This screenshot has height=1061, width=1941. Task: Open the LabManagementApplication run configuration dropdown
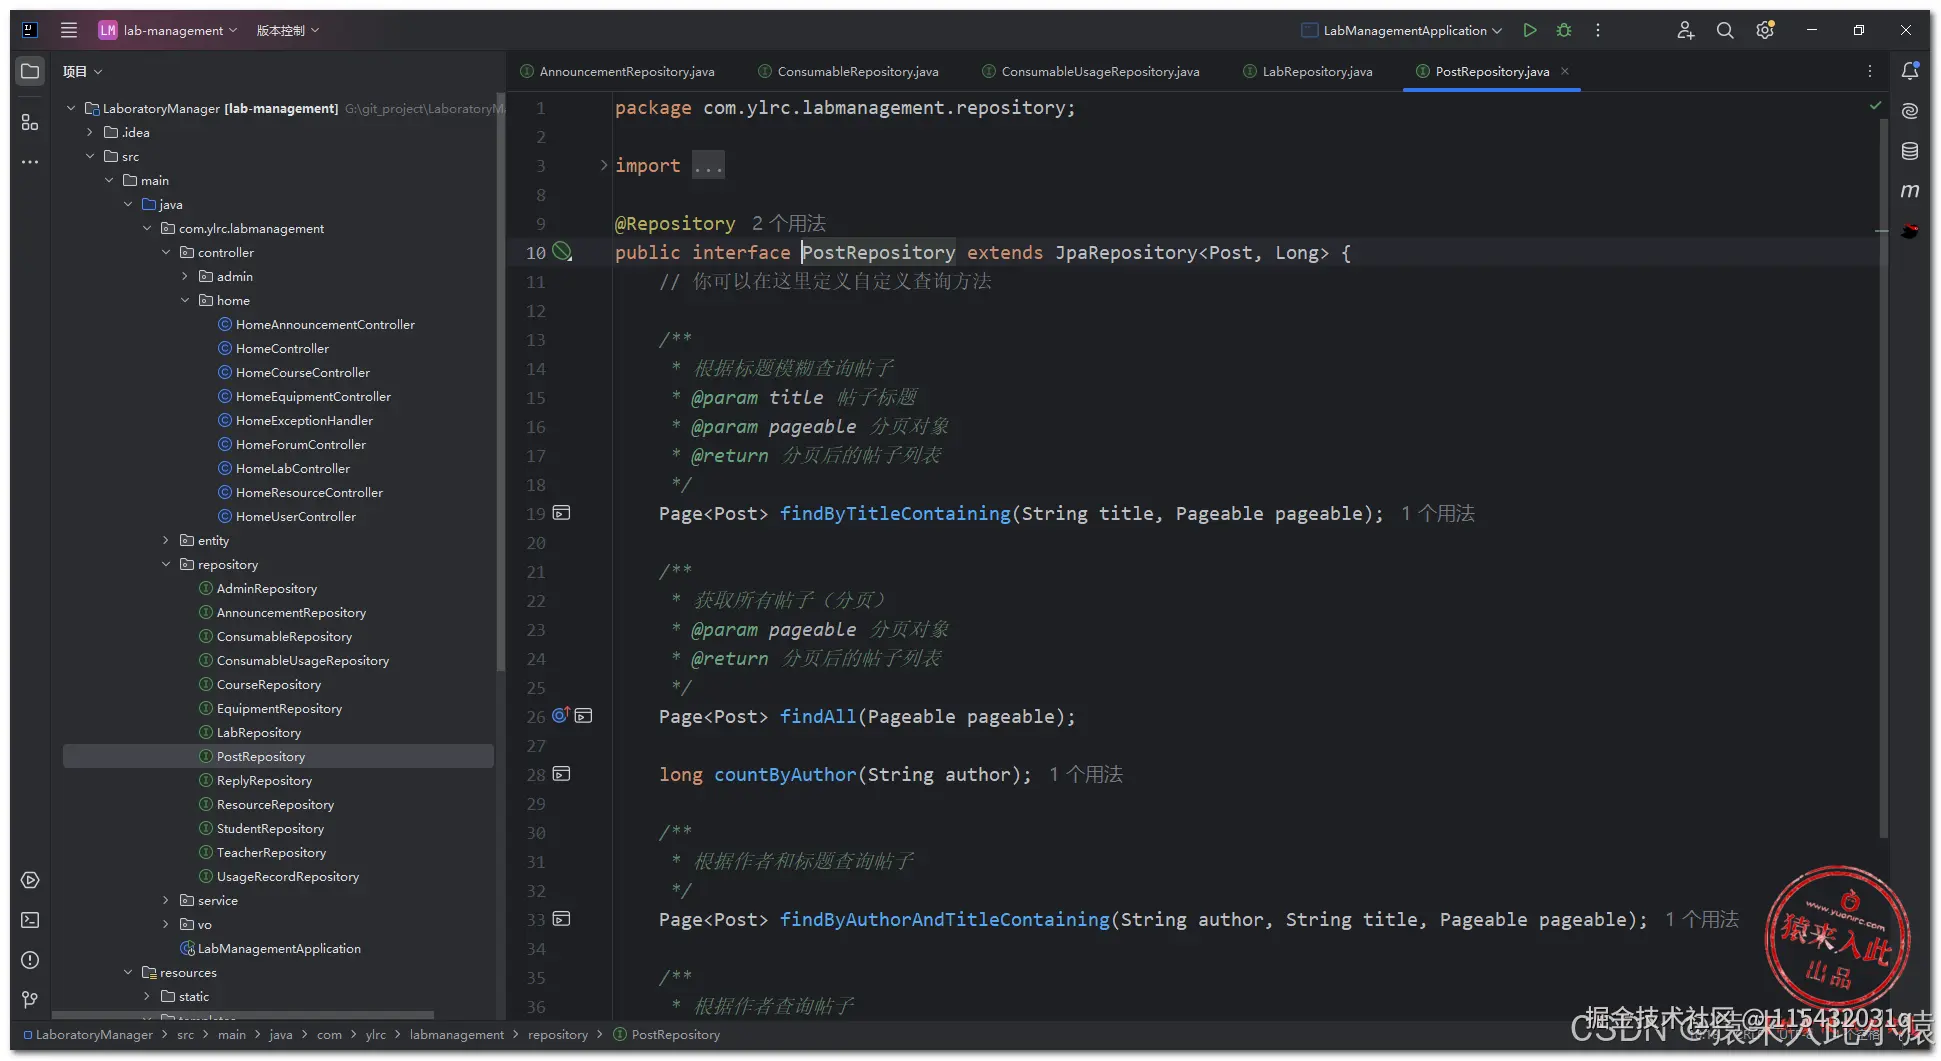(1404, 31)
